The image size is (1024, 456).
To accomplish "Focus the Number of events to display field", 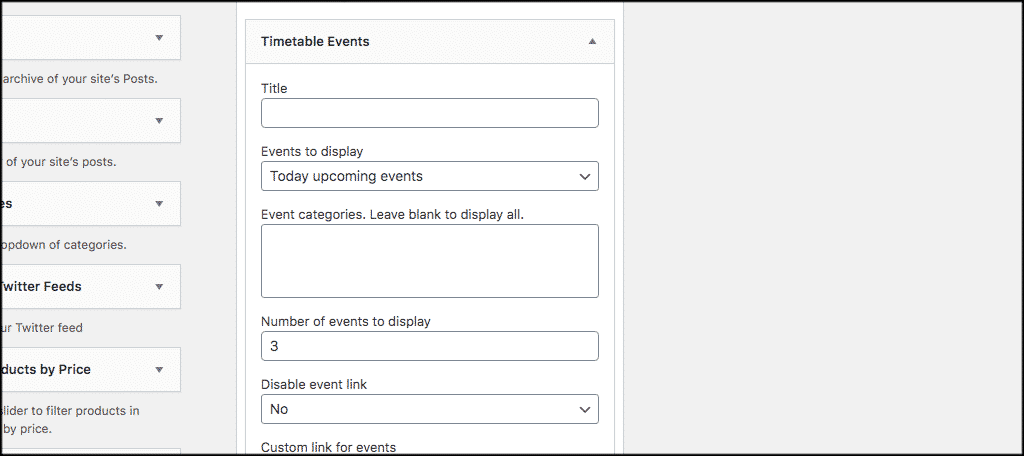I will point(429,346).
